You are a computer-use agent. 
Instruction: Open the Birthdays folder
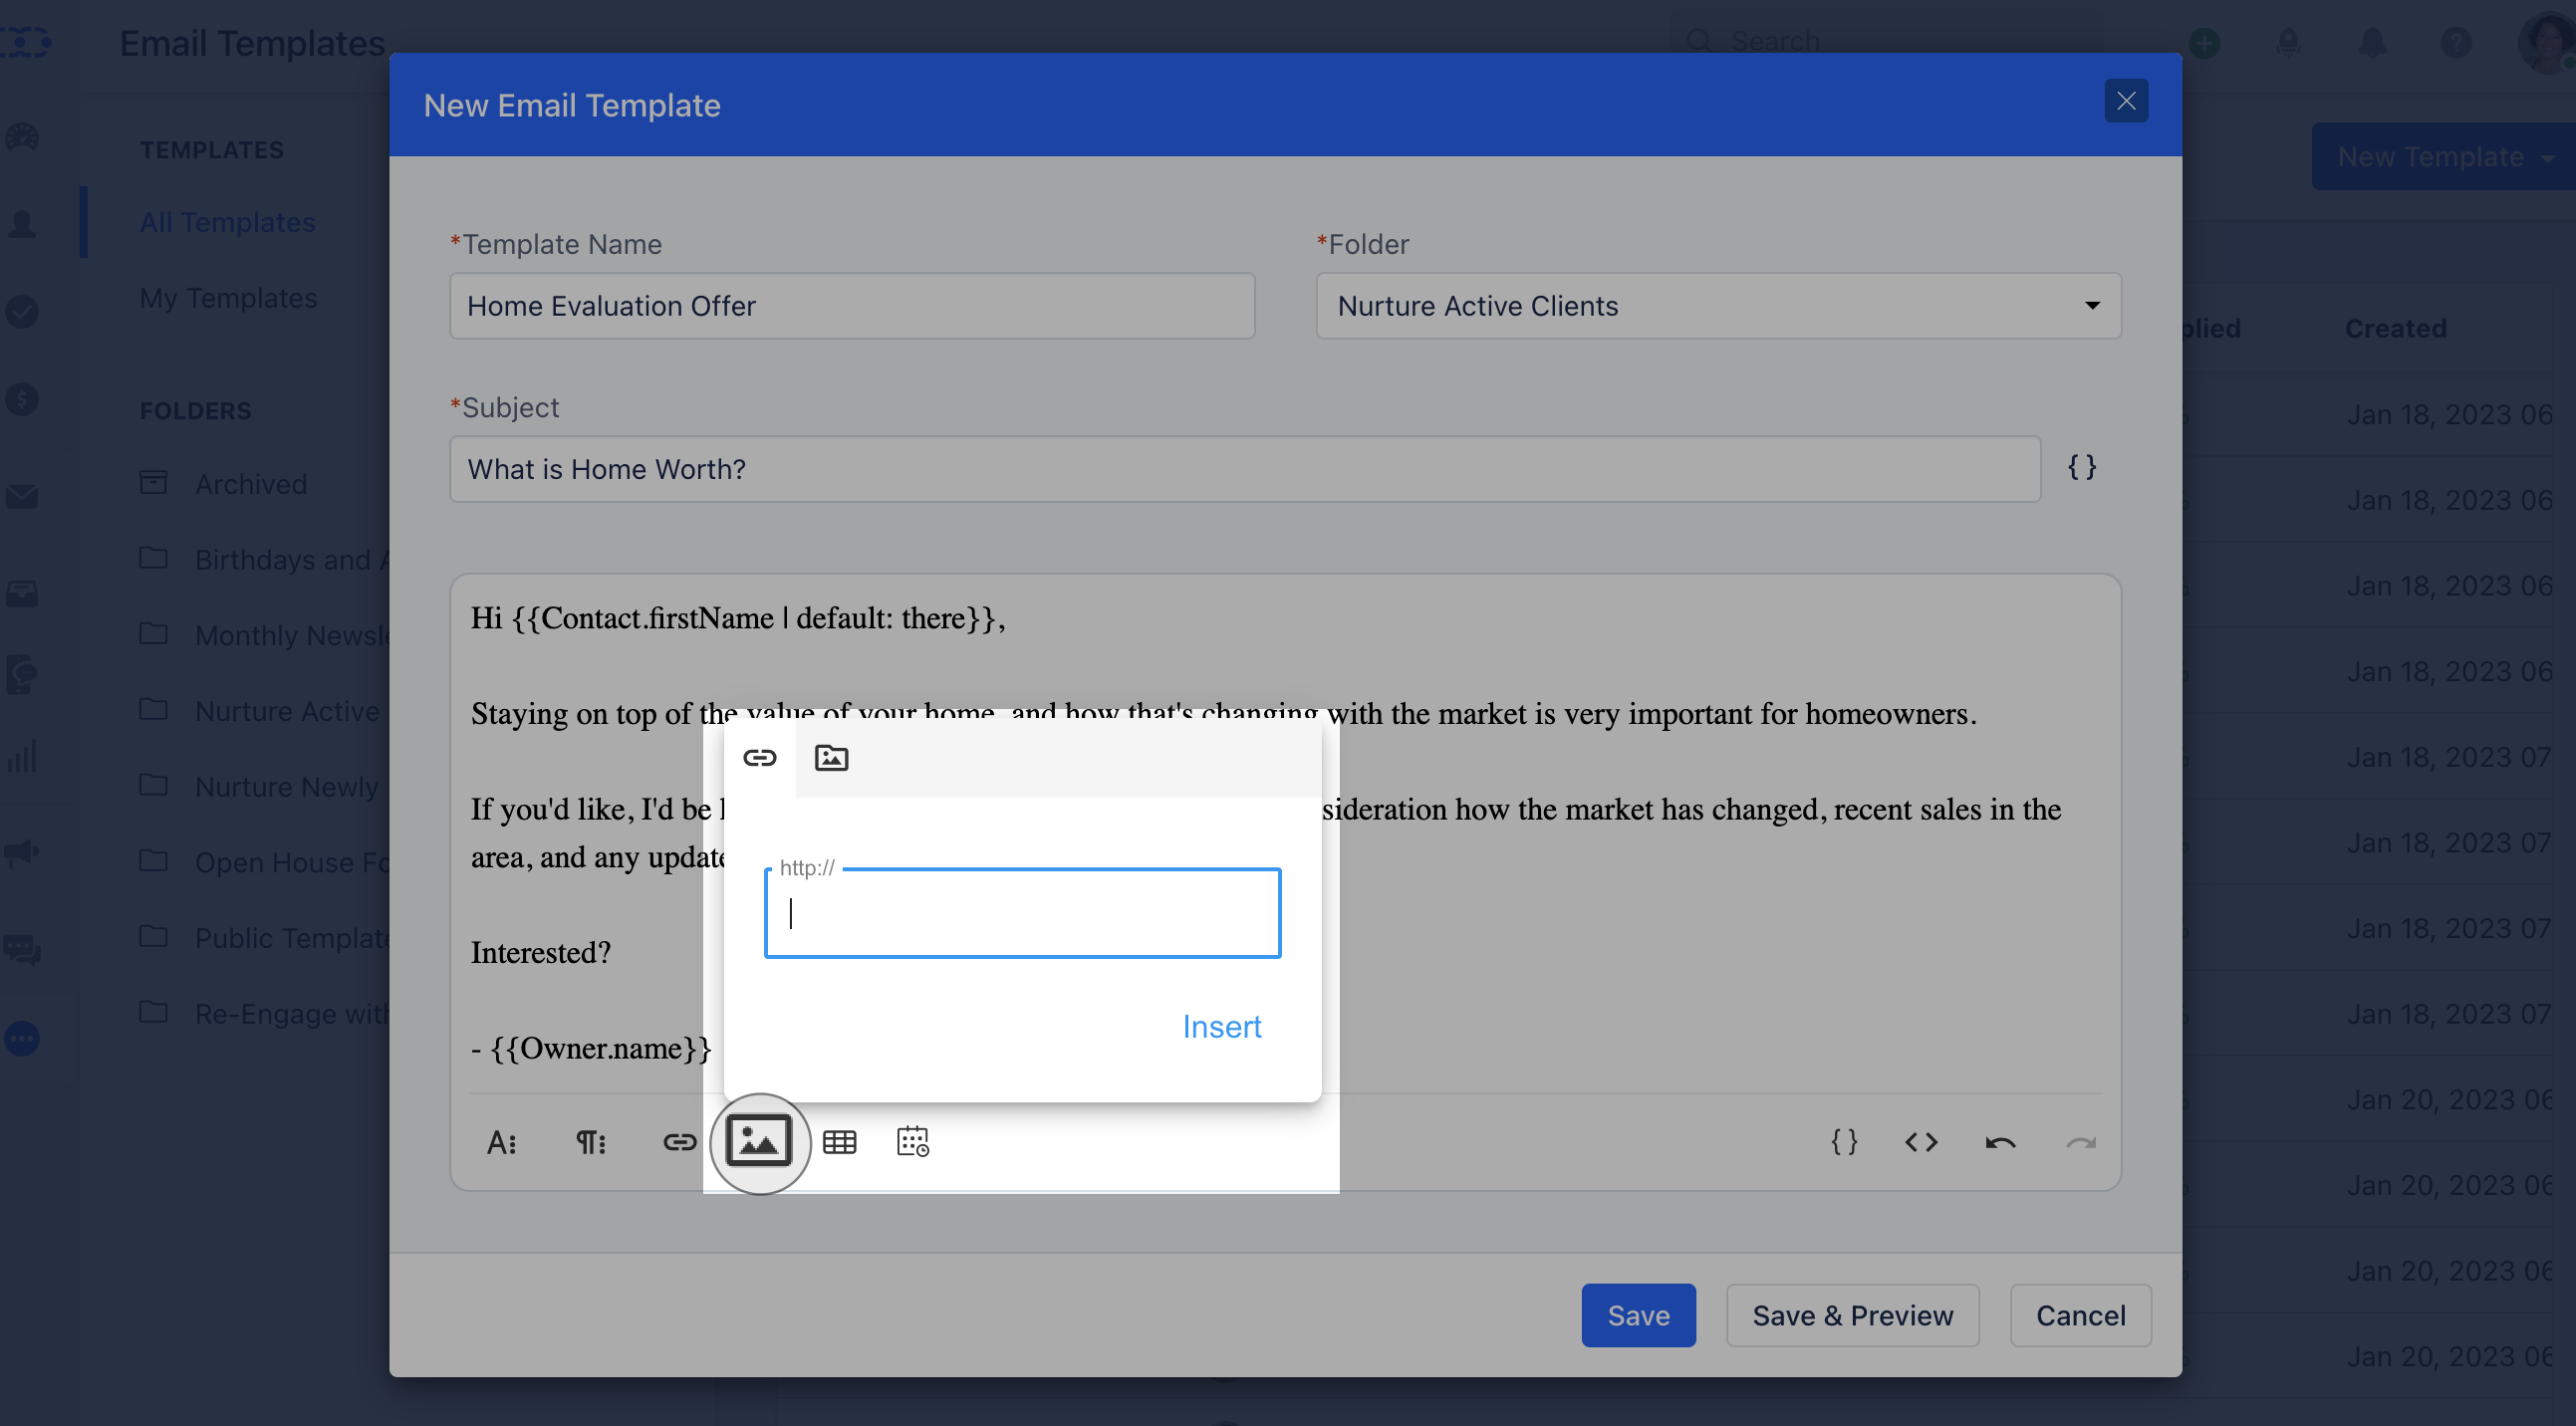click(x=264, y=560)
